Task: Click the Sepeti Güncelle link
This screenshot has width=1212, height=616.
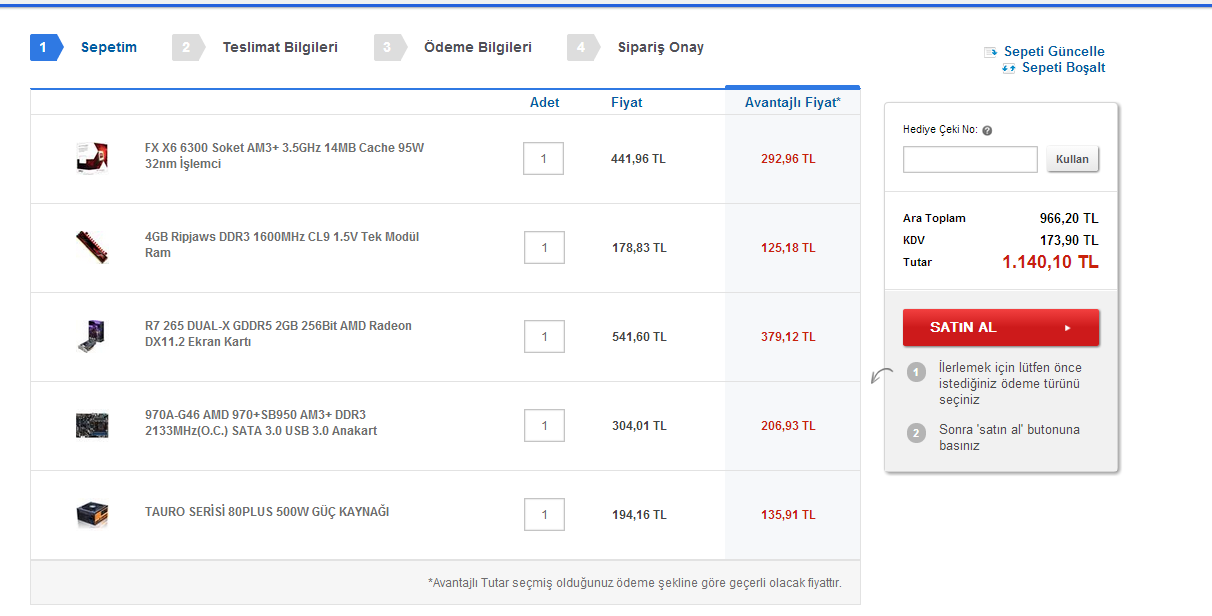Action: point(1054,52)
